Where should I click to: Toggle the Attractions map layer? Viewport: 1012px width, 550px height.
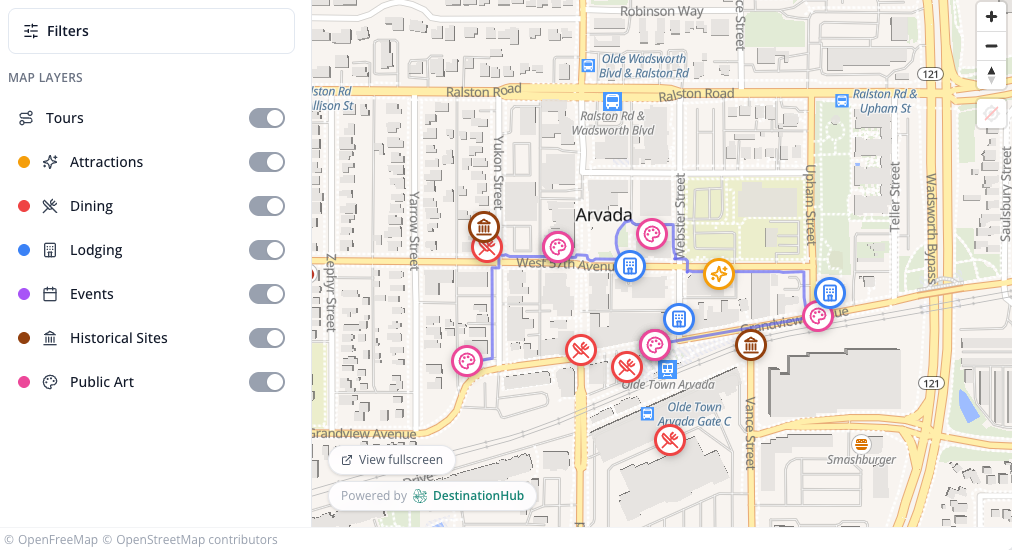(267, 162)
